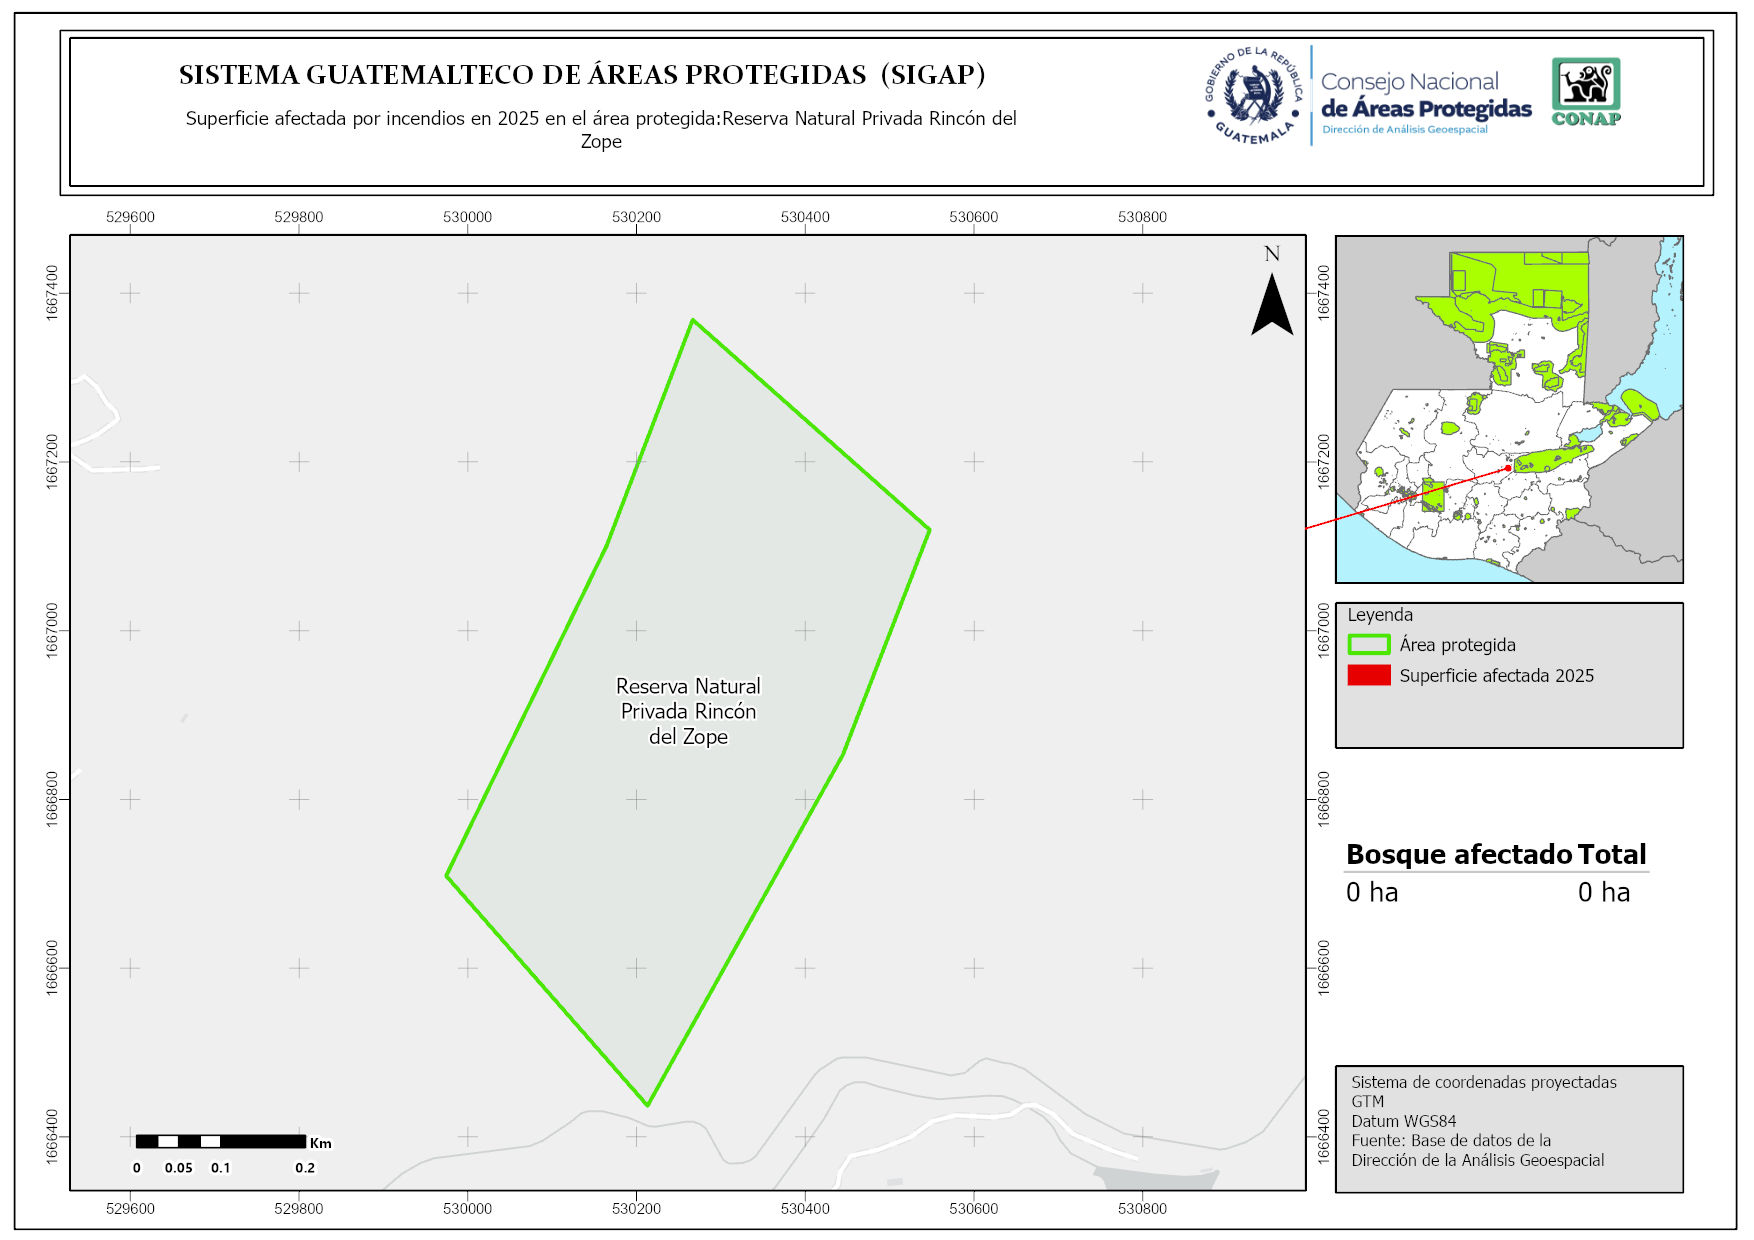Screen dimensions: 1754x1240
Task: Click the Leyenda heading in the legend box
Action: (x=1379, y=615)
